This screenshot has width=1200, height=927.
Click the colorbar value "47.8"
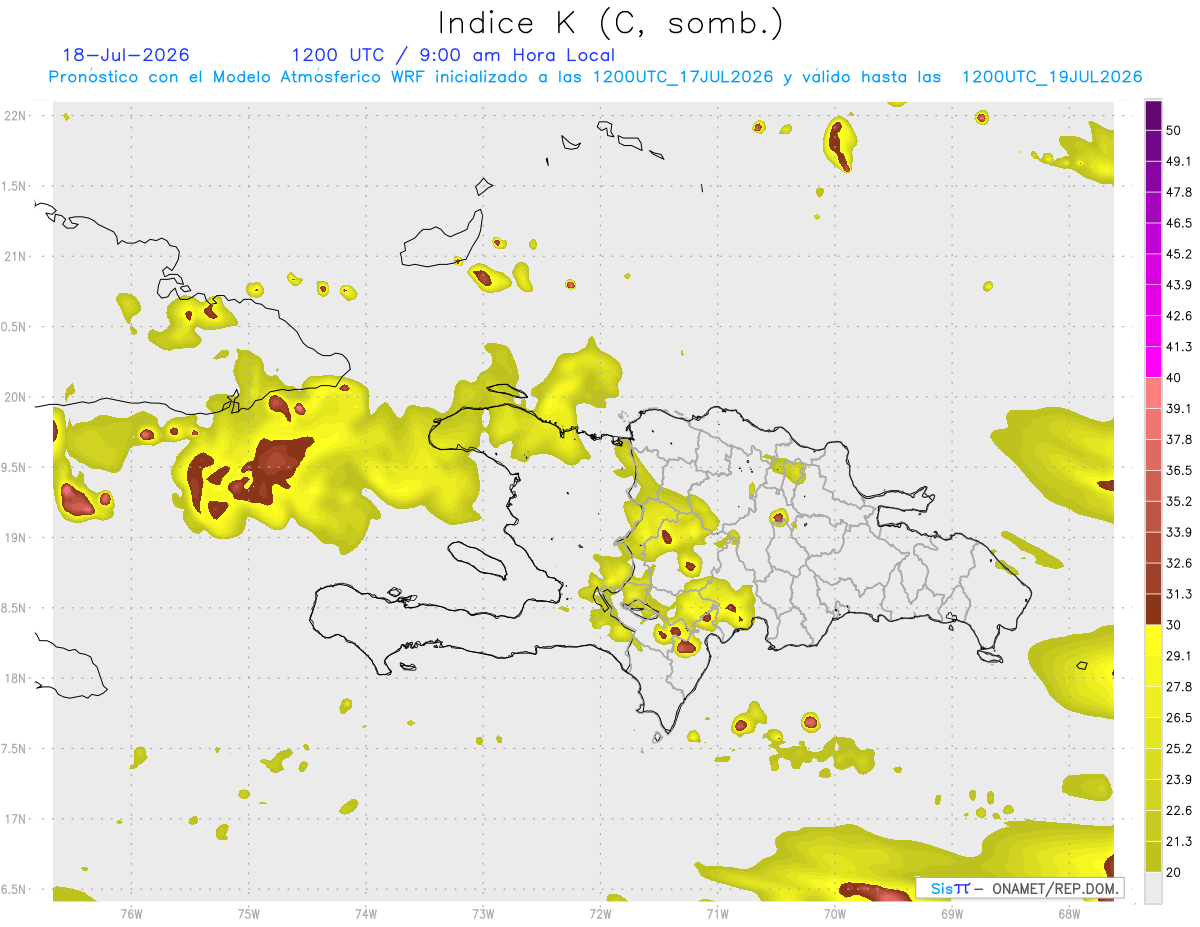(x=1179, y=192)
